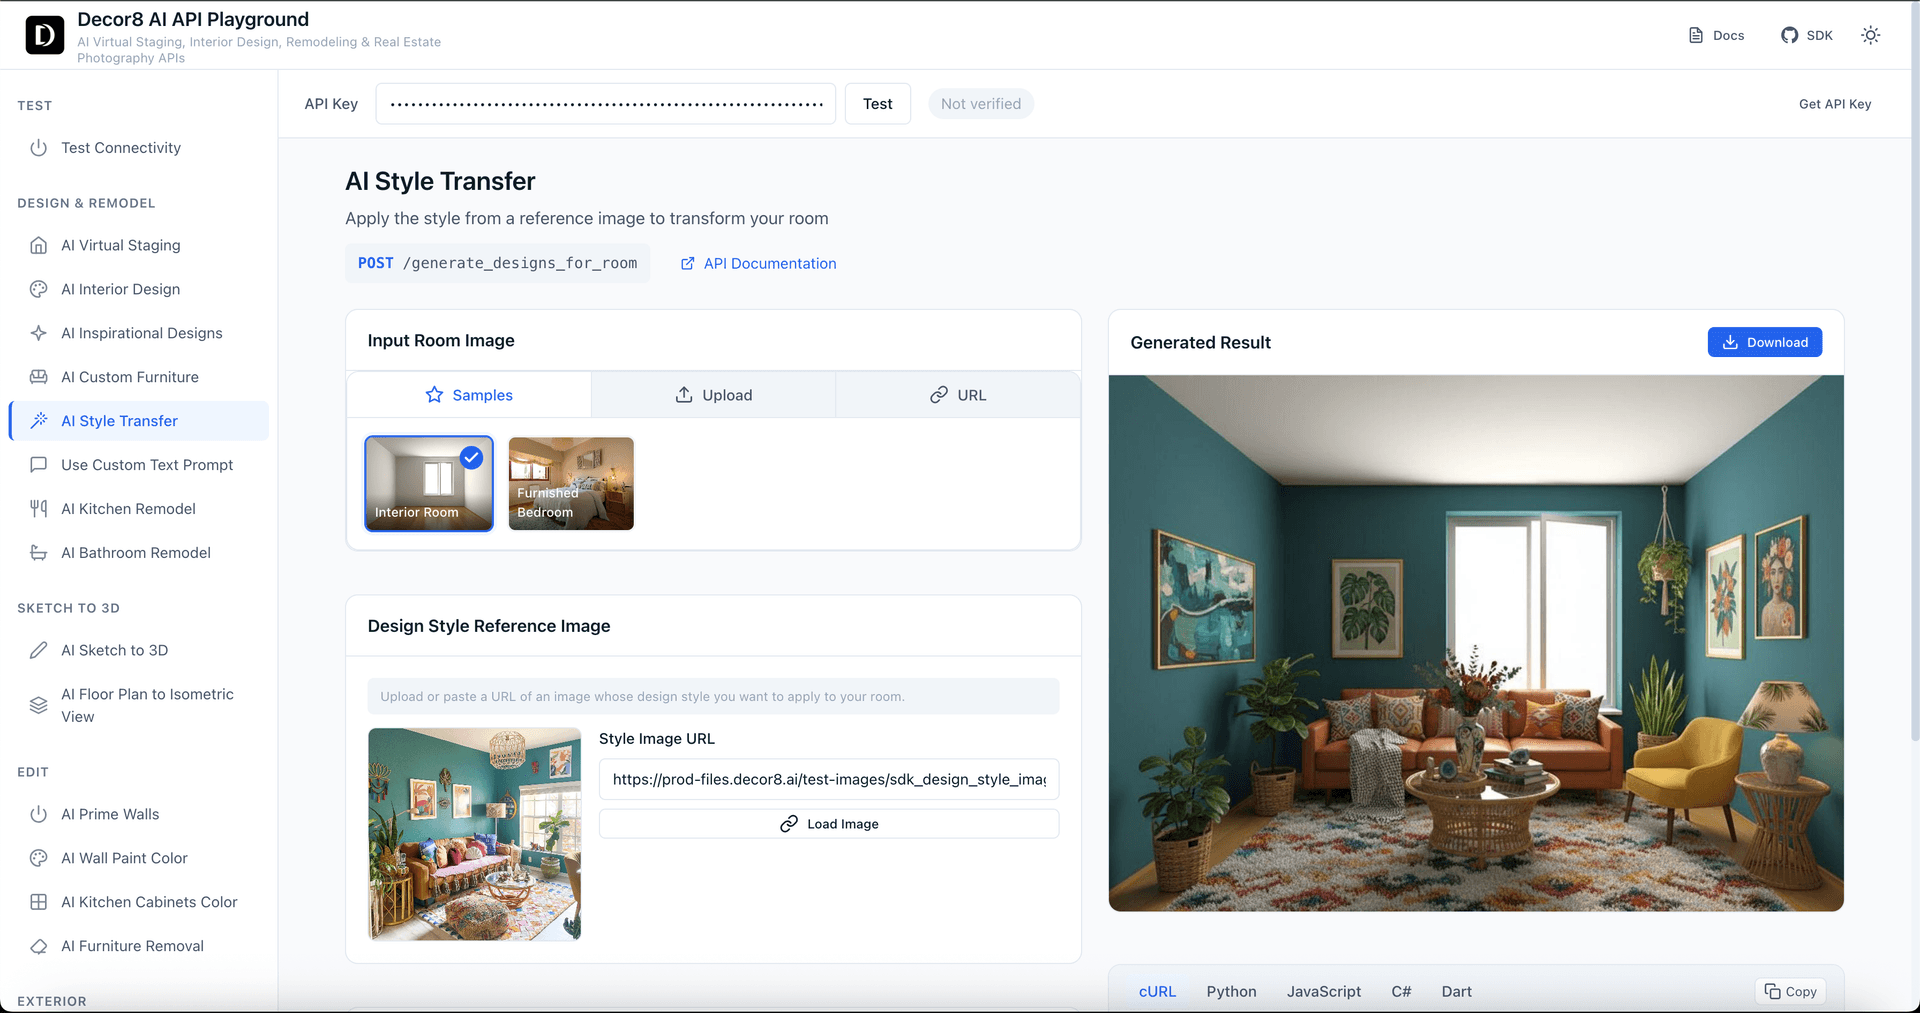Viewport: 1920px width, 1013px height.
Task: Click the Load Image button
Action: coord(828,824)
